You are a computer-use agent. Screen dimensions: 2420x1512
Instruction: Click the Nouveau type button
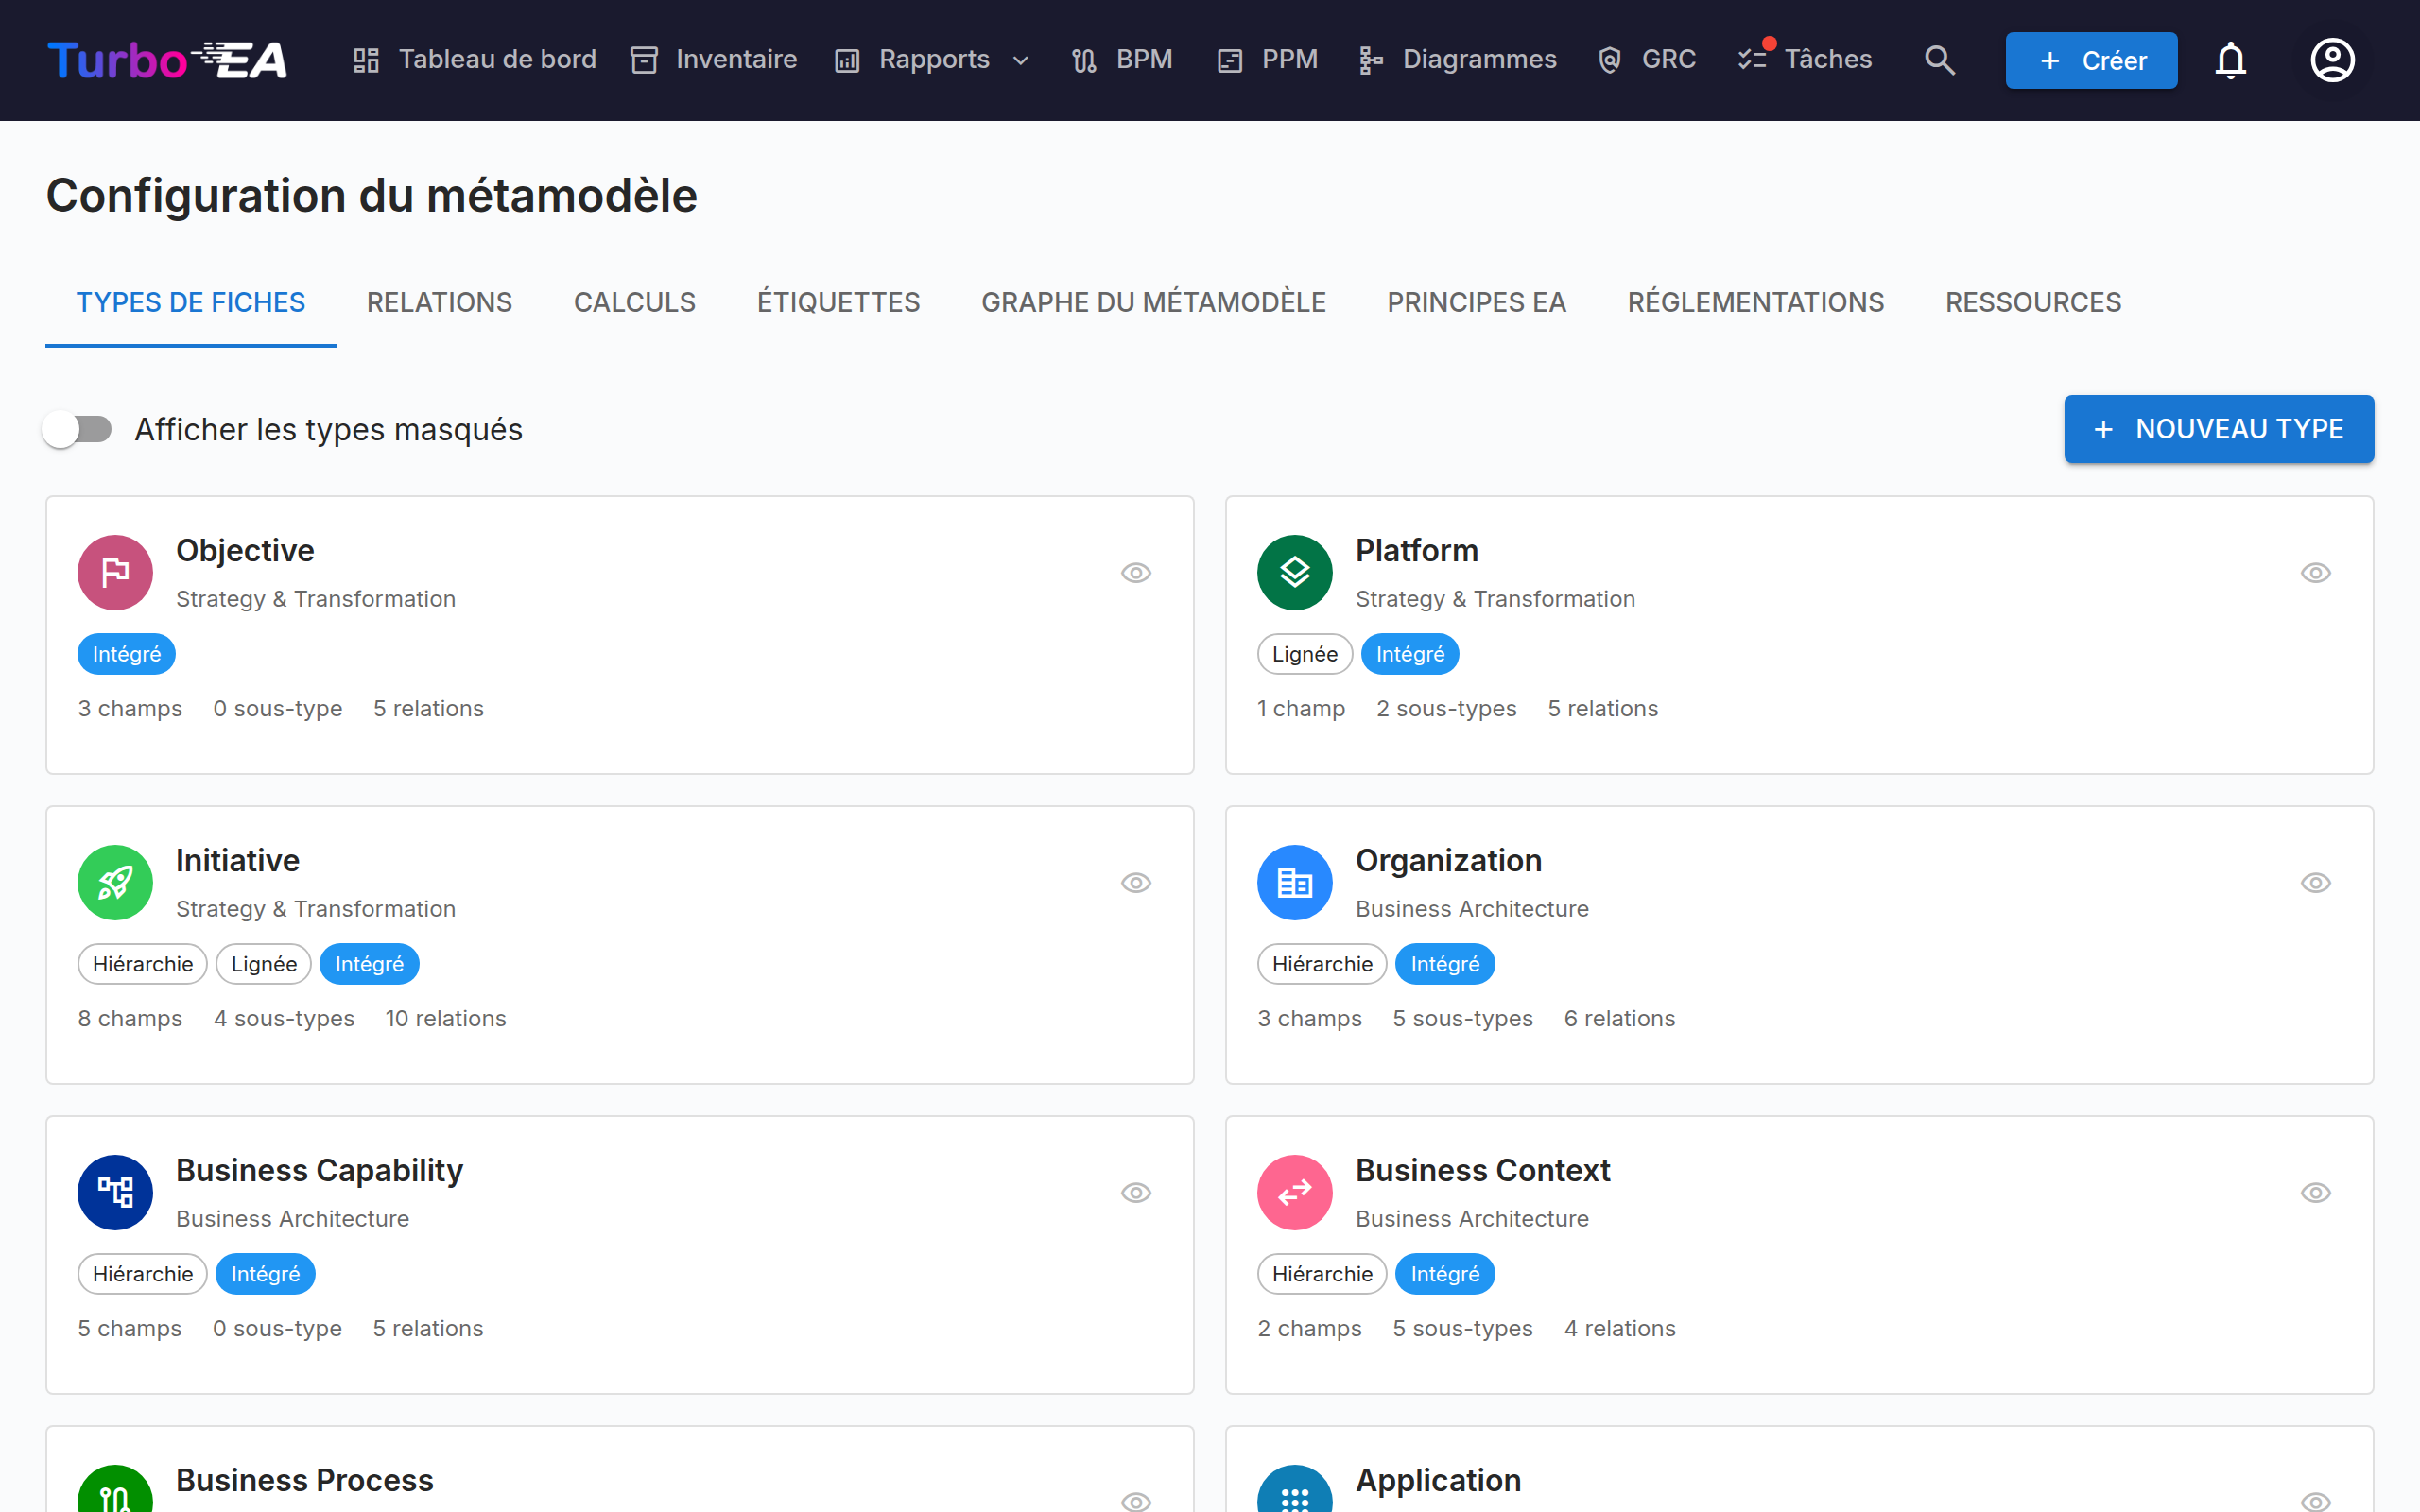point(2218,429)
